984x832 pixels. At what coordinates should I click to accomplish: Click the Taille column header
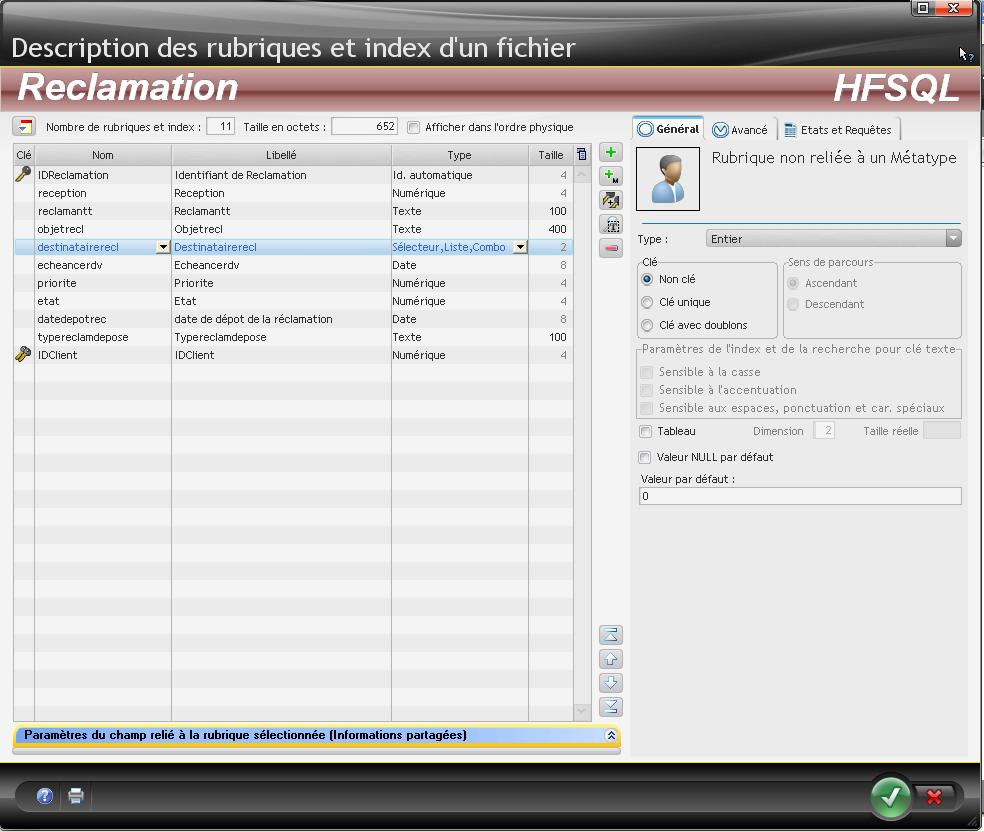click(x=550, y=155)
